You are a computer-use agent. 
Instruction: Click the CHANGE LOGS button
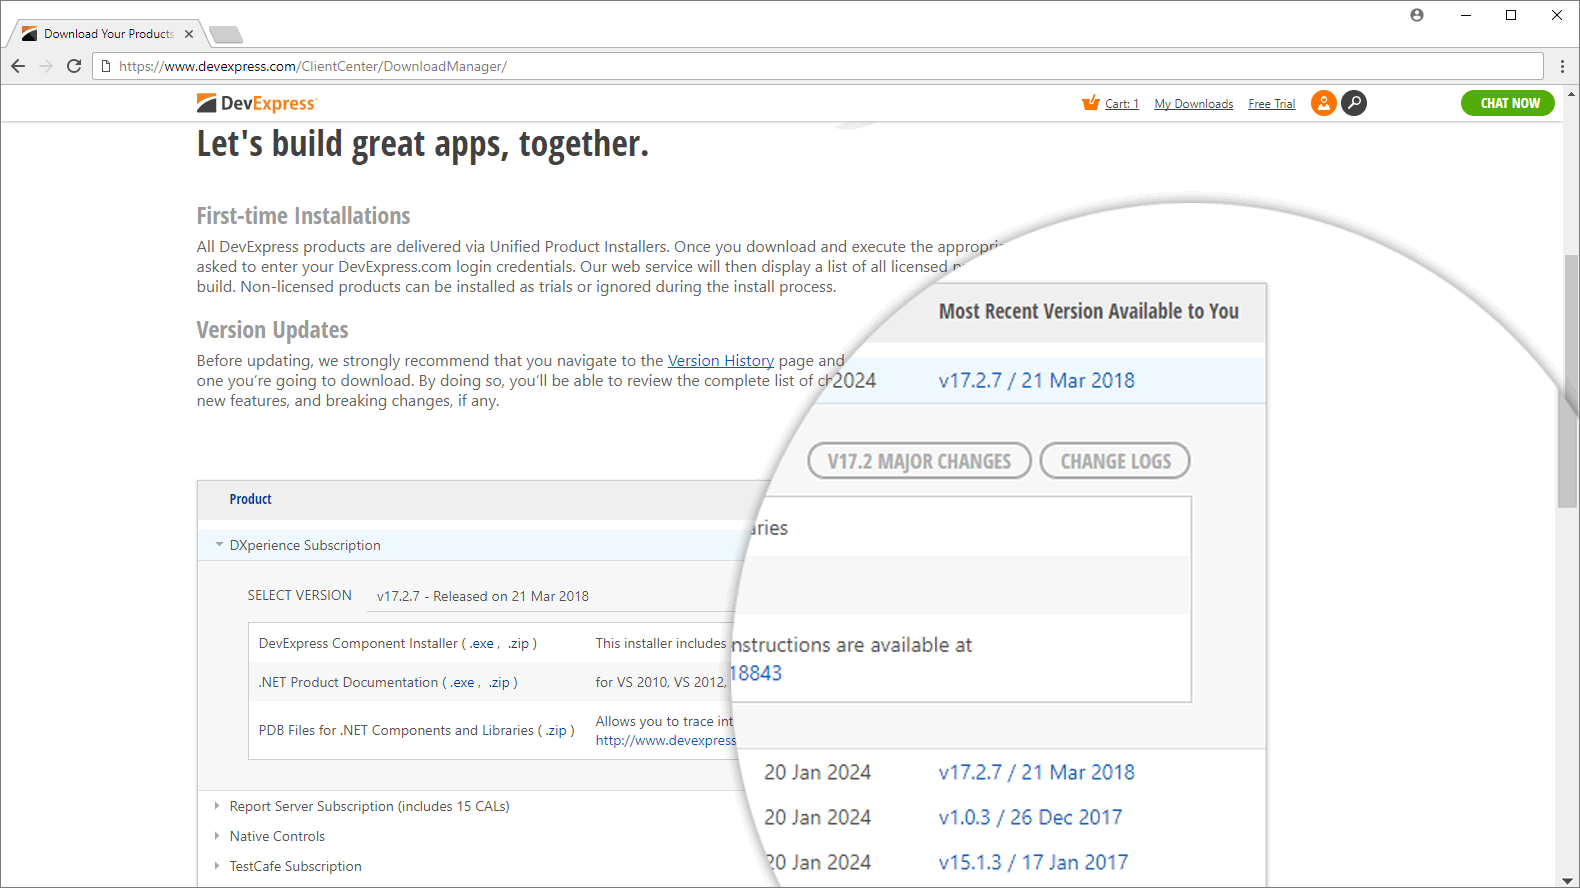point(1115,461)
